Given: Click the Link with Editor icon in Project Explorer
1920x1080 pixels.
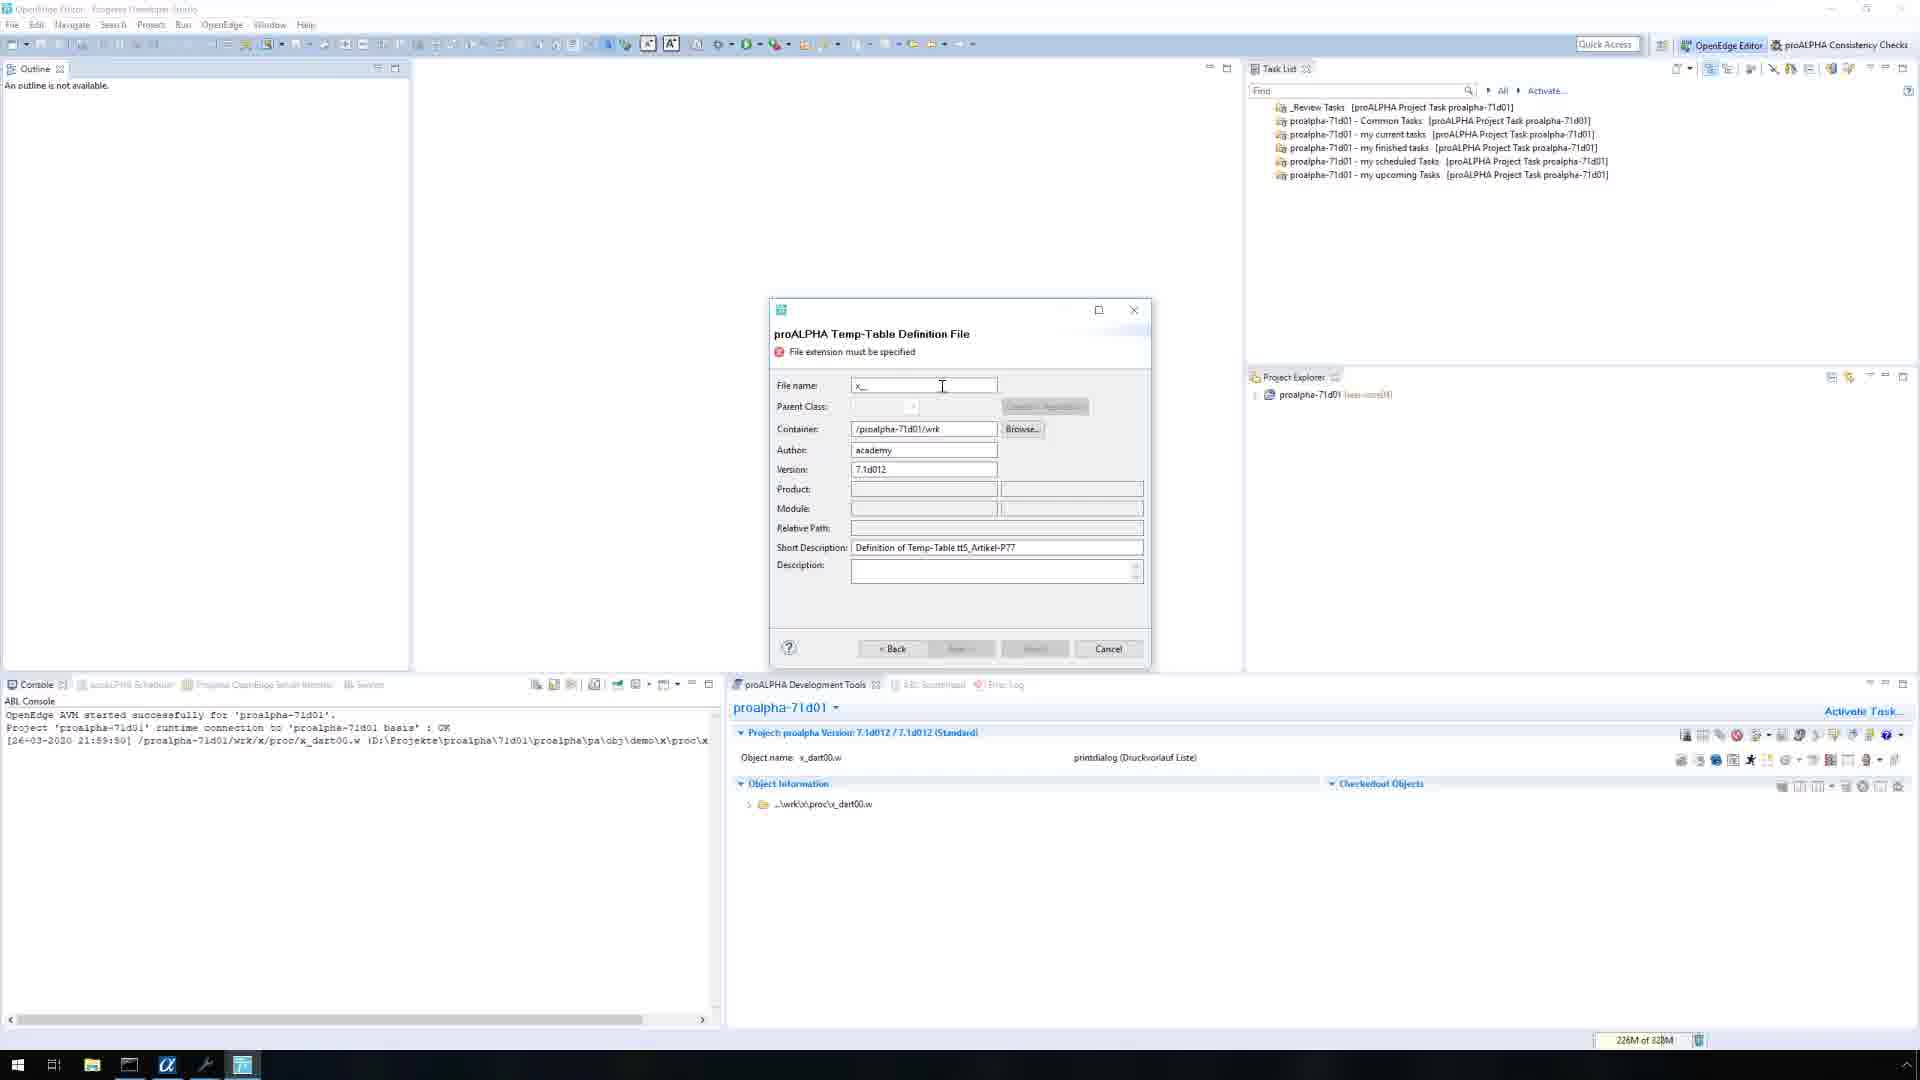Looking at the screenshot, I should click(1849, 377).
